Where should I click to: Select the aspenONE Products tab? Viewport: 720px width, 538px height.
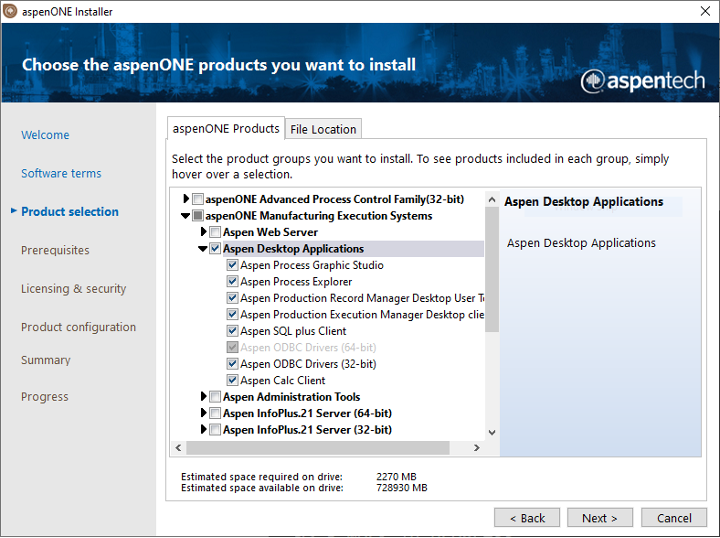click(x=226, y=128)
